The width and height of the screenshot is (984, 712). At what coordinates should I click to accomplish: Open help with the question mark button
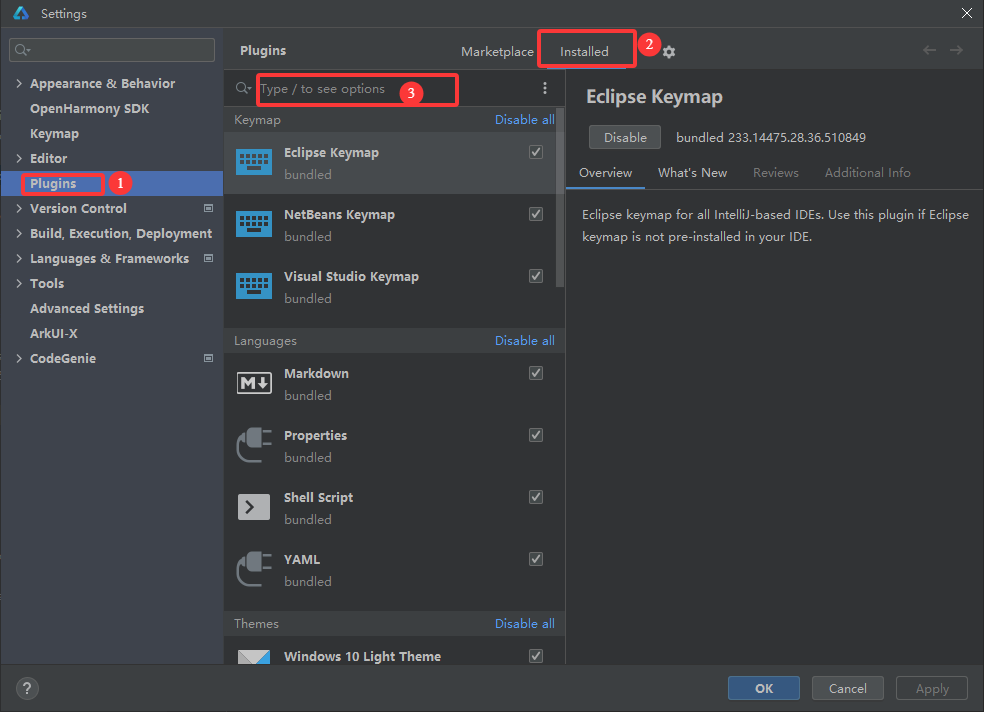coord(27,688)
